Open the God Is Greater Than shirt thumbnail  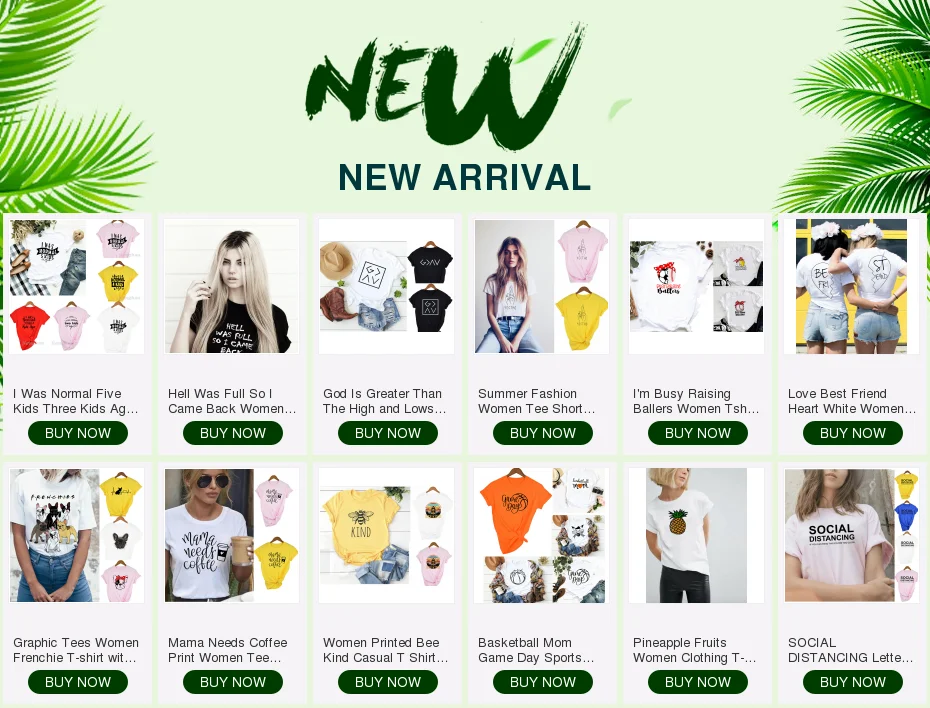tap(387, 286)
